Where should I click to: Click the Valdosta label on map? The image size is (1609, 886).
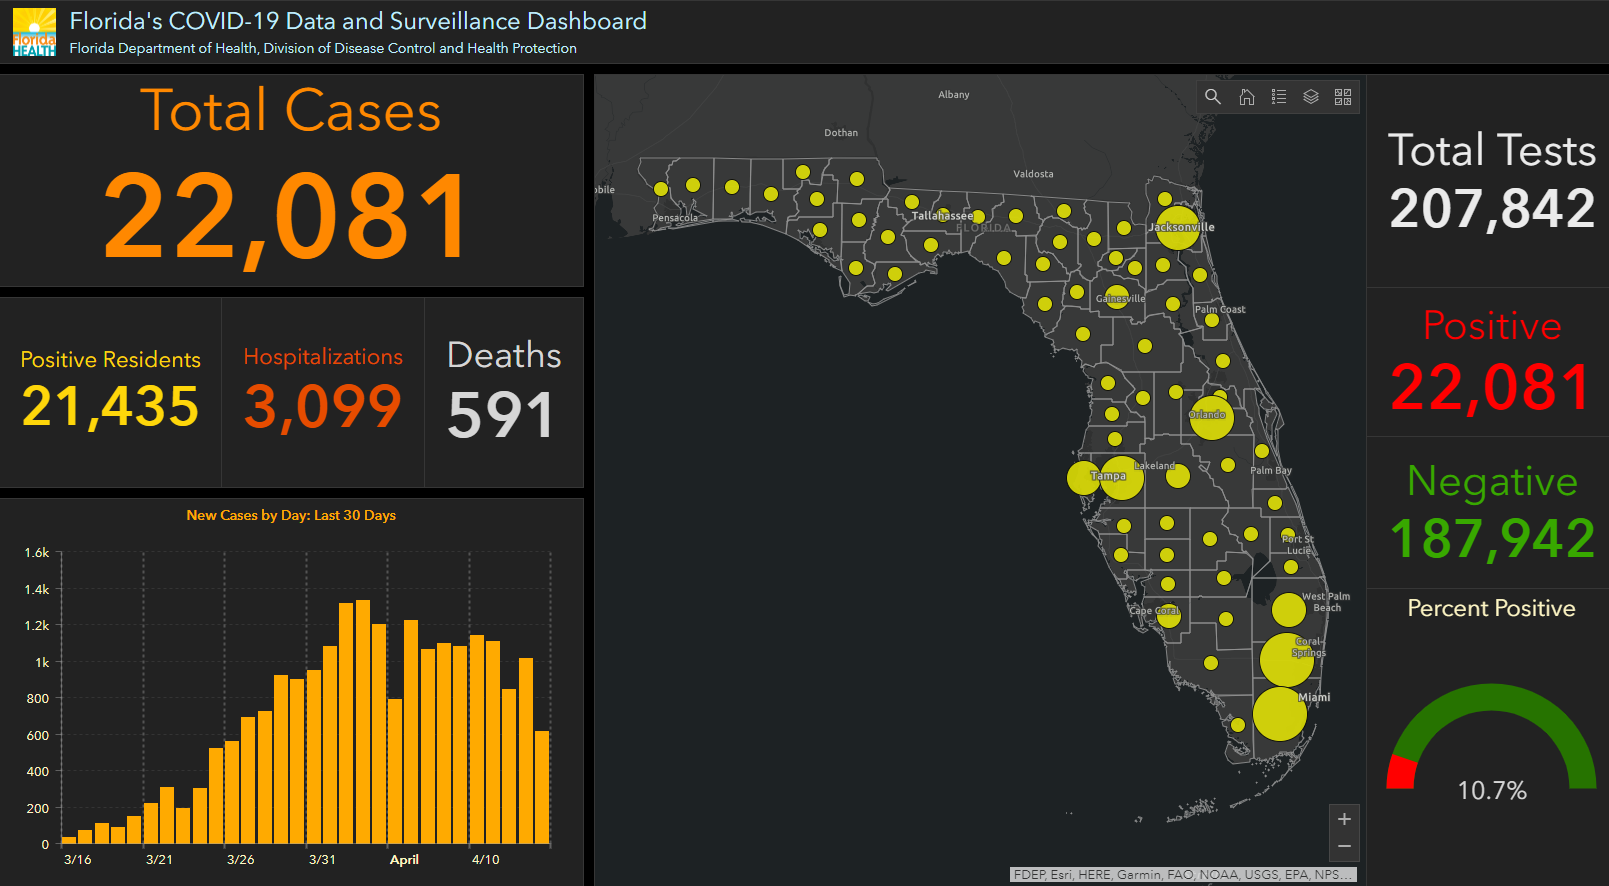[1033, 174]
